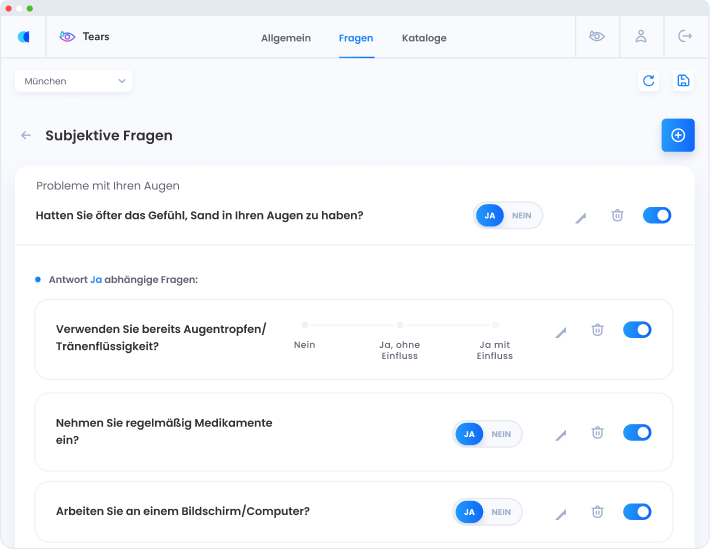Click the save disk icon
Screen dimensions: 711x549
(x=683, y=81)
